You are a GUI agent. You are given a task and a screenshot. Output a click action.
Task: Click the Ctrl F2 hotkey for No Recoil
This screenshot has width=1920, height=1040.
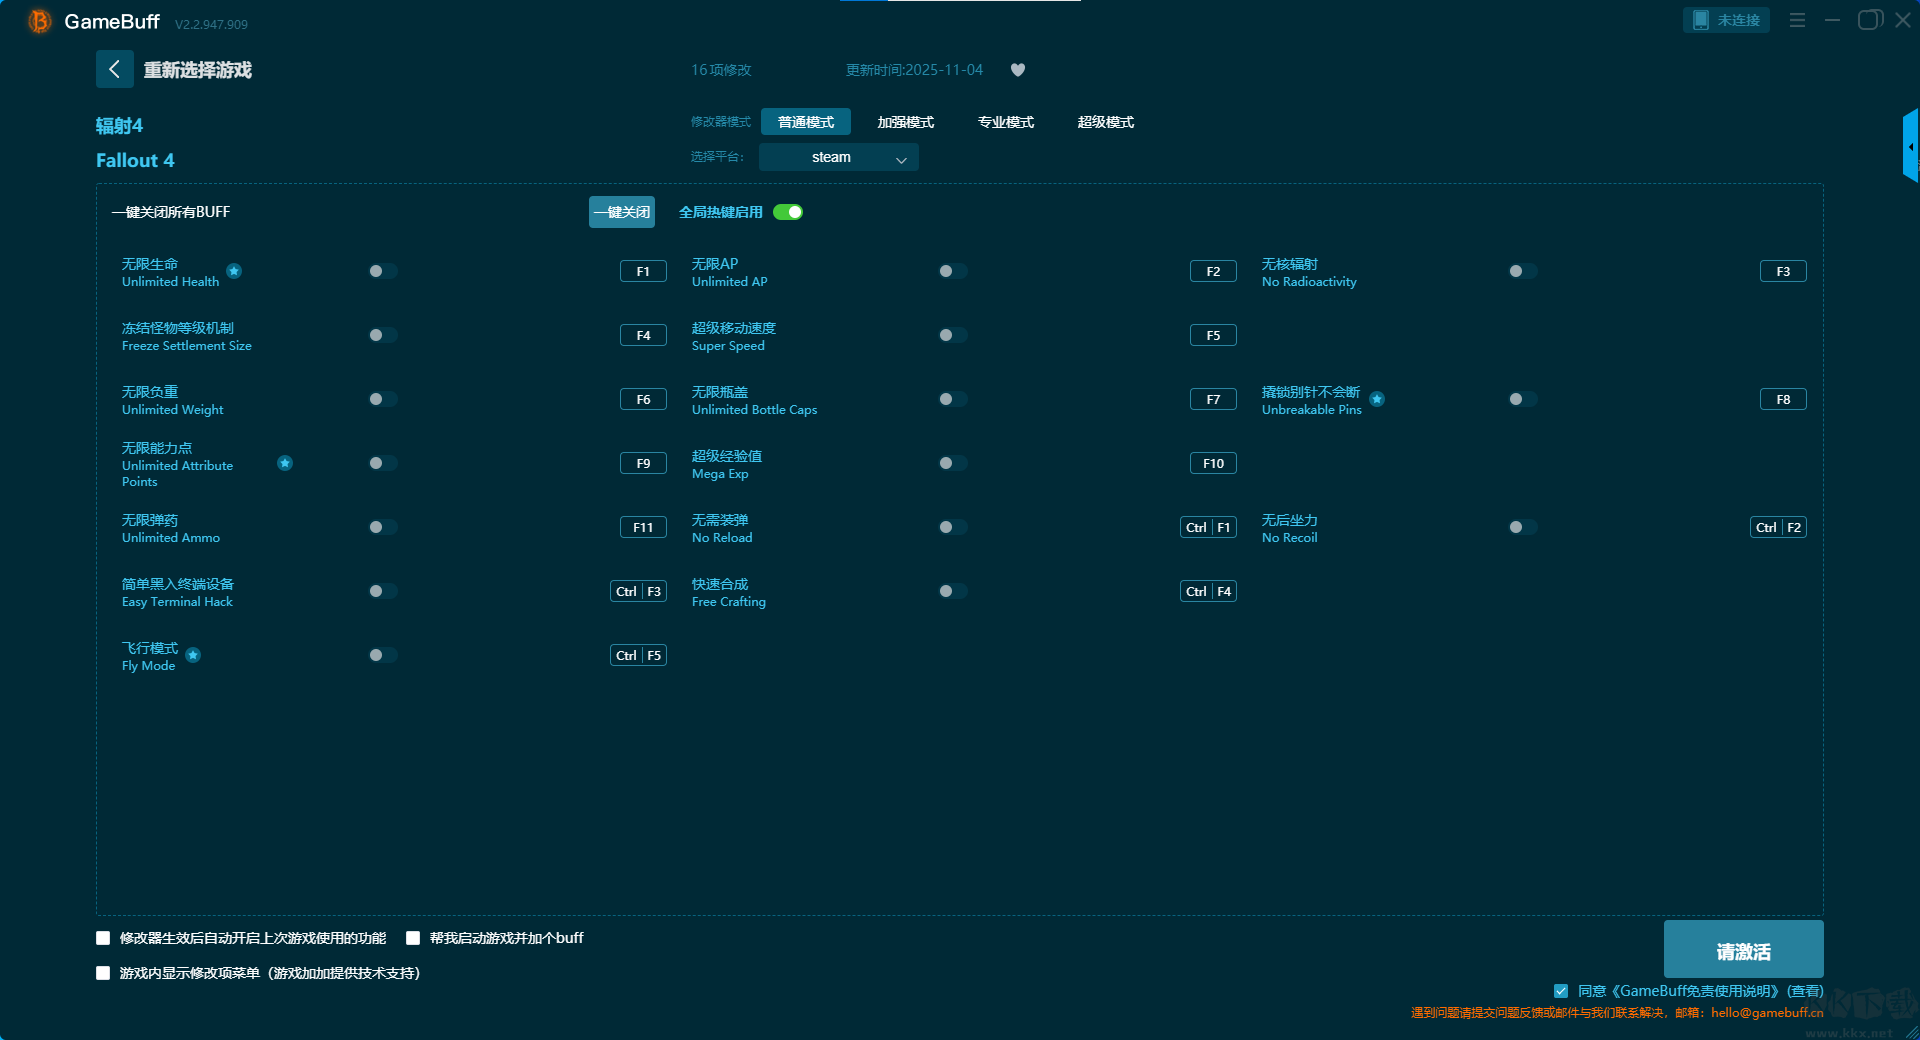1778,527
